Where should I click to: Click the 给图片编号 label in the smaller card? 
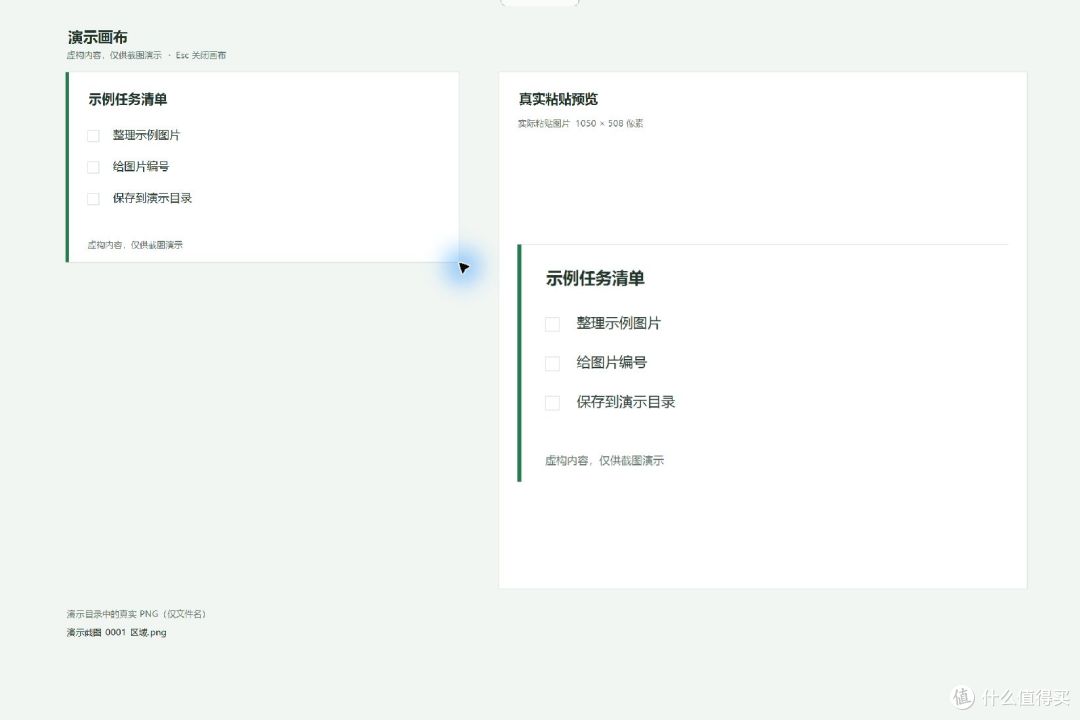[x=141, y=167]
